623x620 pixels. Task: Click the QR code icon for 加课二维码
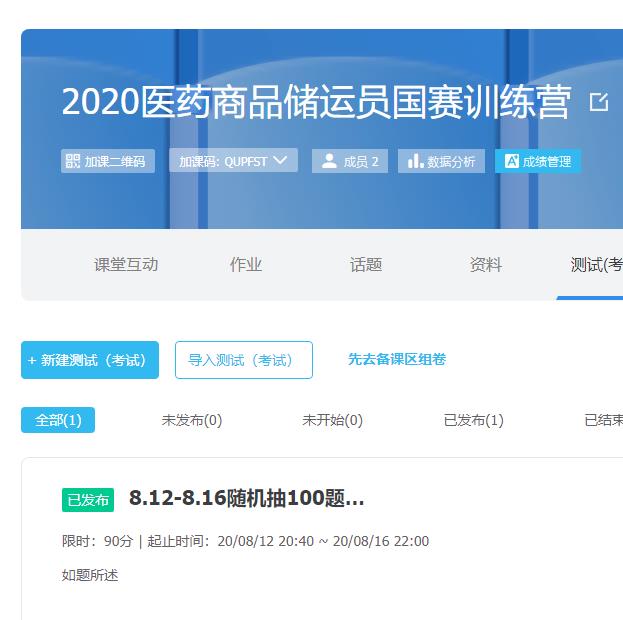click(x=73, y=161)
